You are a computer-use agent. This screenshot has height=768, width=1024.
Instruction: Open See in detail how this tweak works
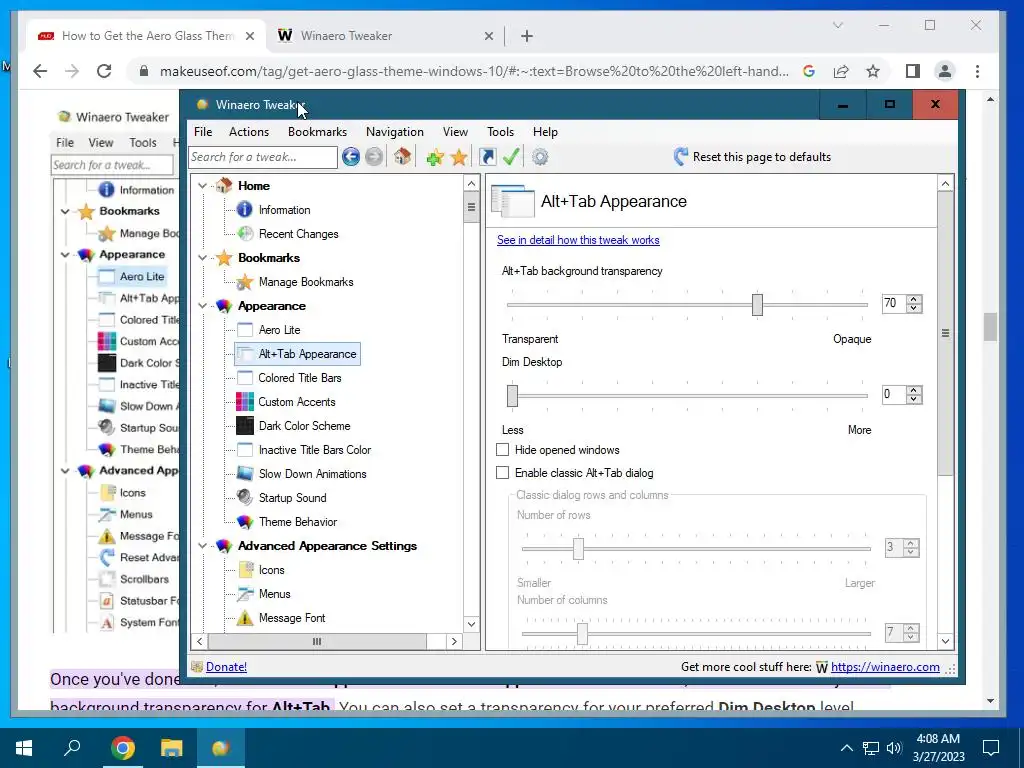[578, 240]
